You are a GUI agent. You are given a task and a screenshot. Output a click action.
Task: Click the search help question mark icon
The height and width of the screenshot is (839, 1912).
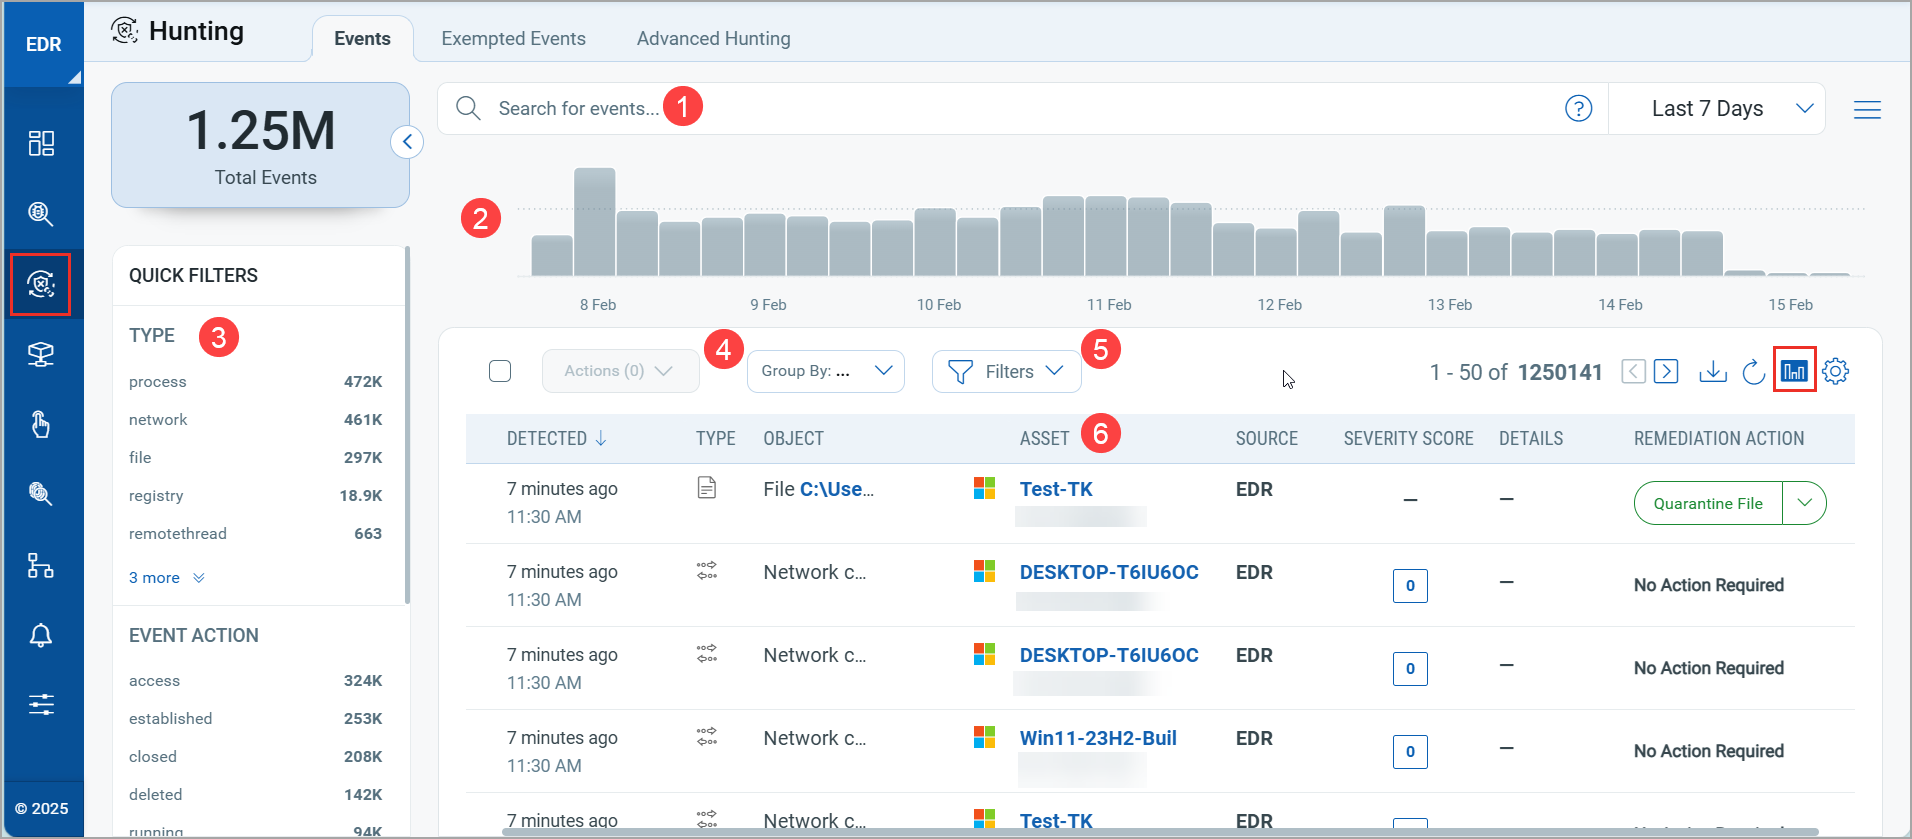pyautogui.click(x=1578, y=108)
